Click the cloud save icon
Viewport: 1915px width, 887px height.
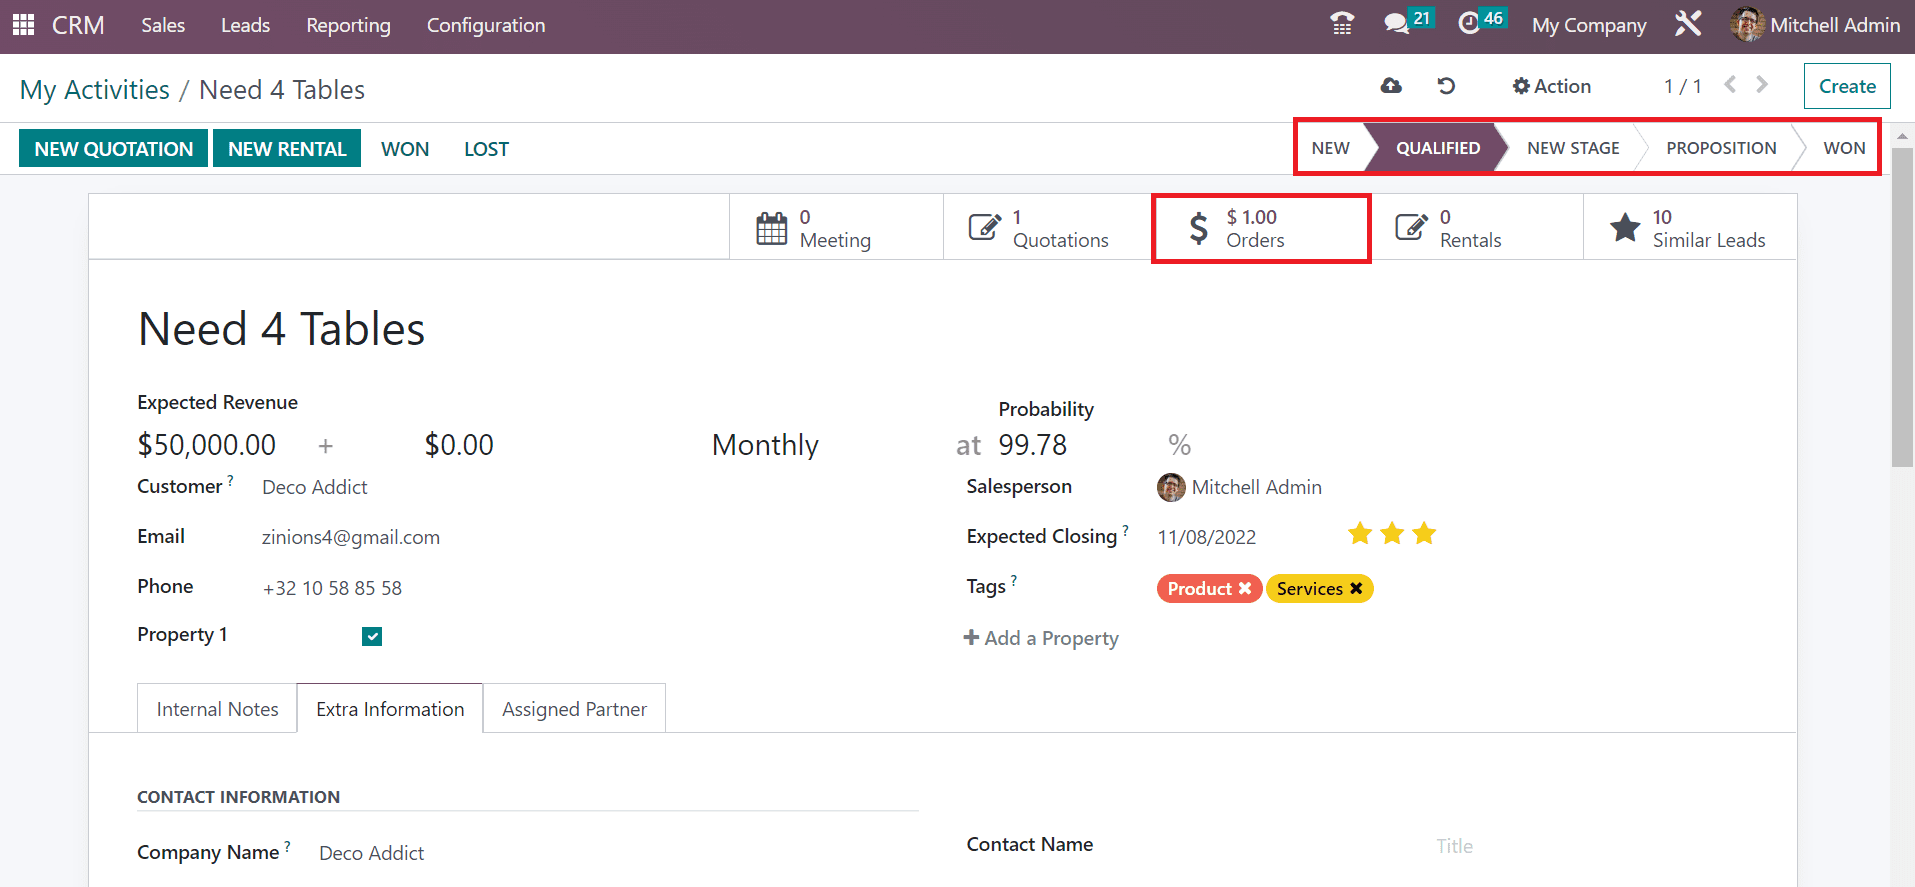point(1391,86)
